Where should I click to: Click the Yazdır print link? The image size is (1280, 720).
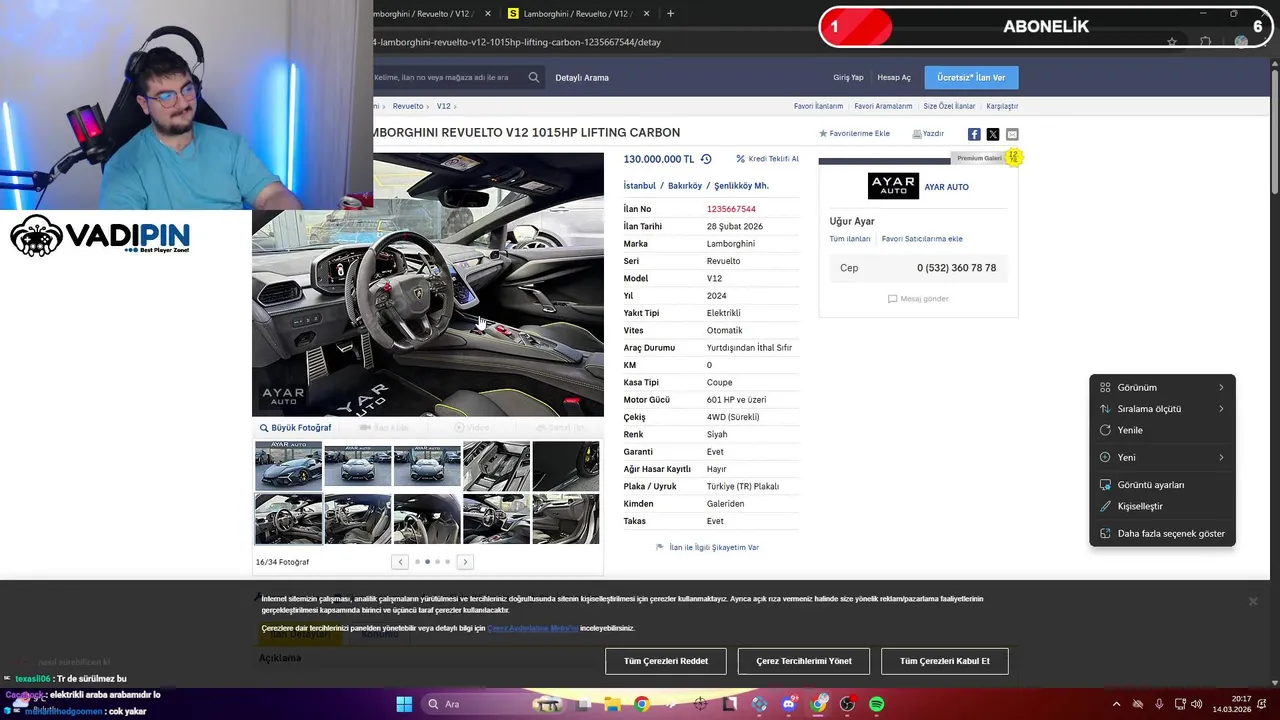point(928,133)
